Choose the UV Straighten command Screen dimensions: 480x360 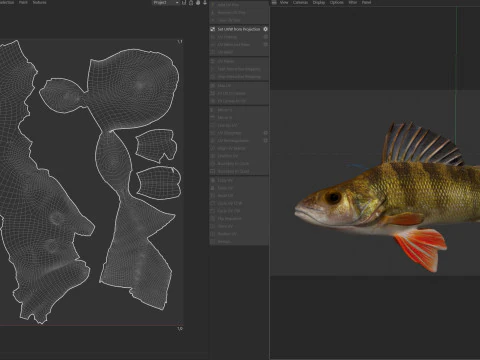point(239,133)
